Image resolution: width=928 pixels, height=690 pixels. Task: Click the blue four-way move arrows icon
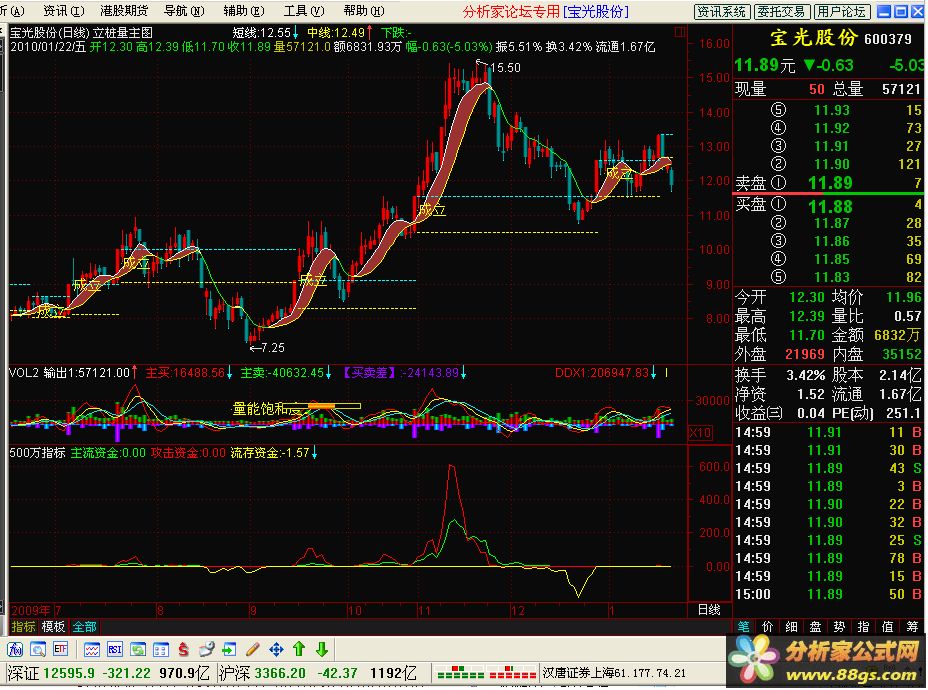[276, 651]
